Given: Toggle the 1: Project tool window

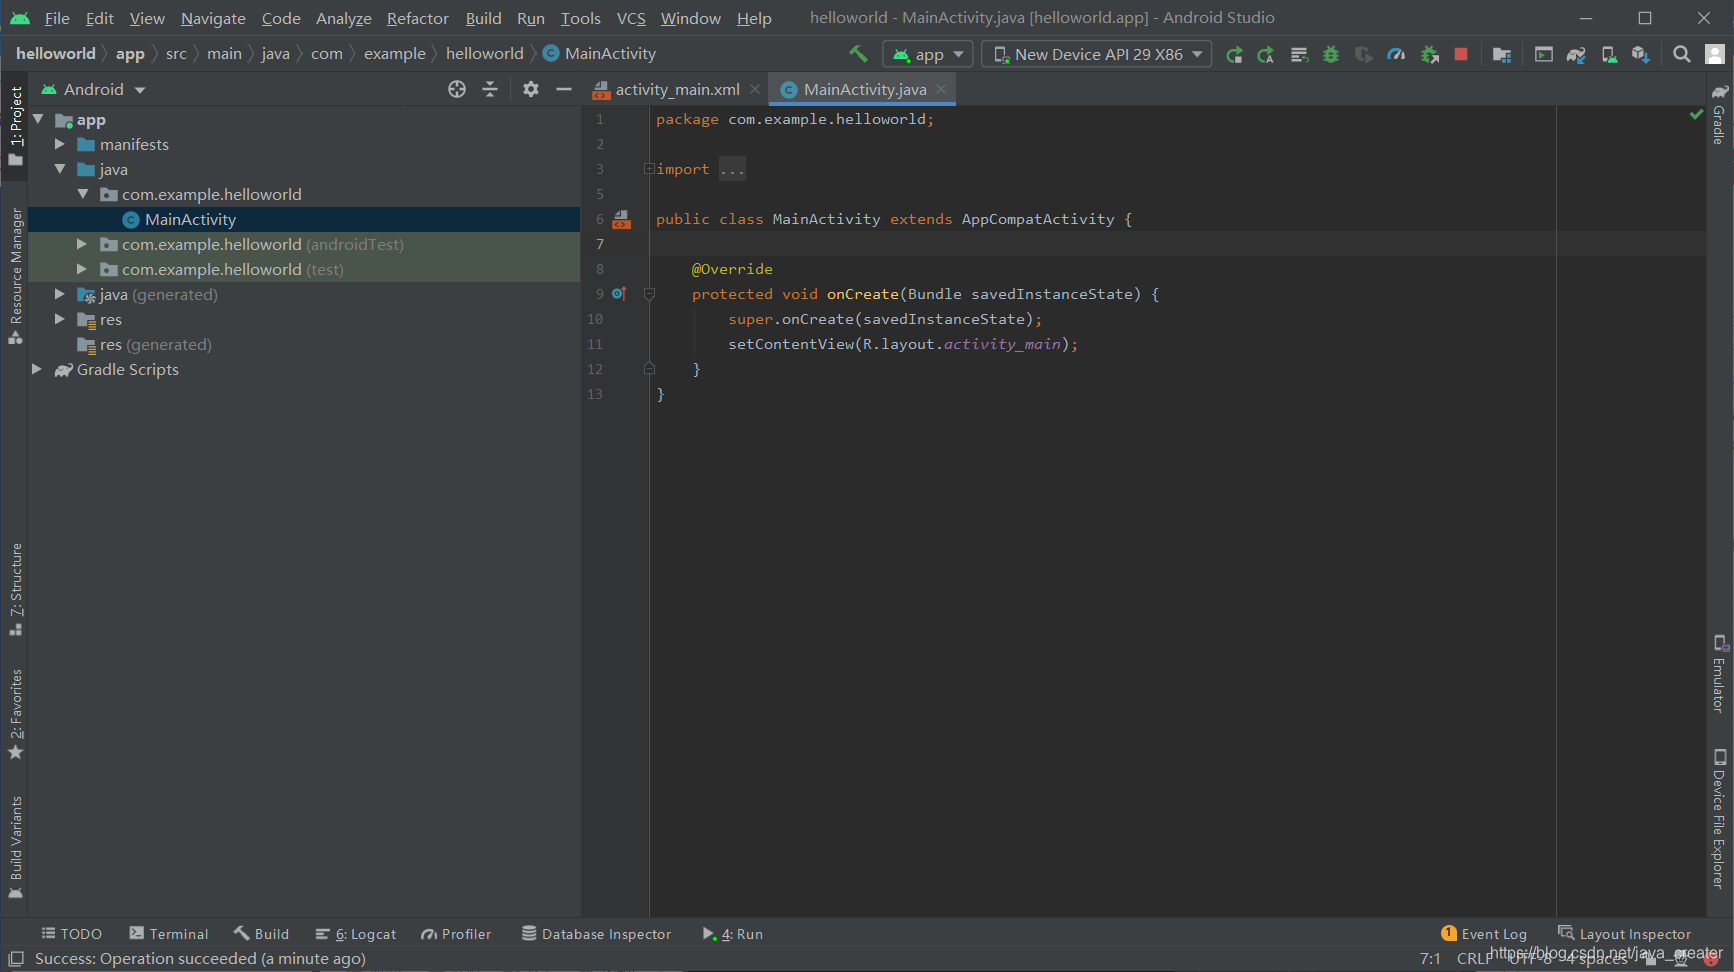Looking at the screenshot, I should click(x=15, y=126).
